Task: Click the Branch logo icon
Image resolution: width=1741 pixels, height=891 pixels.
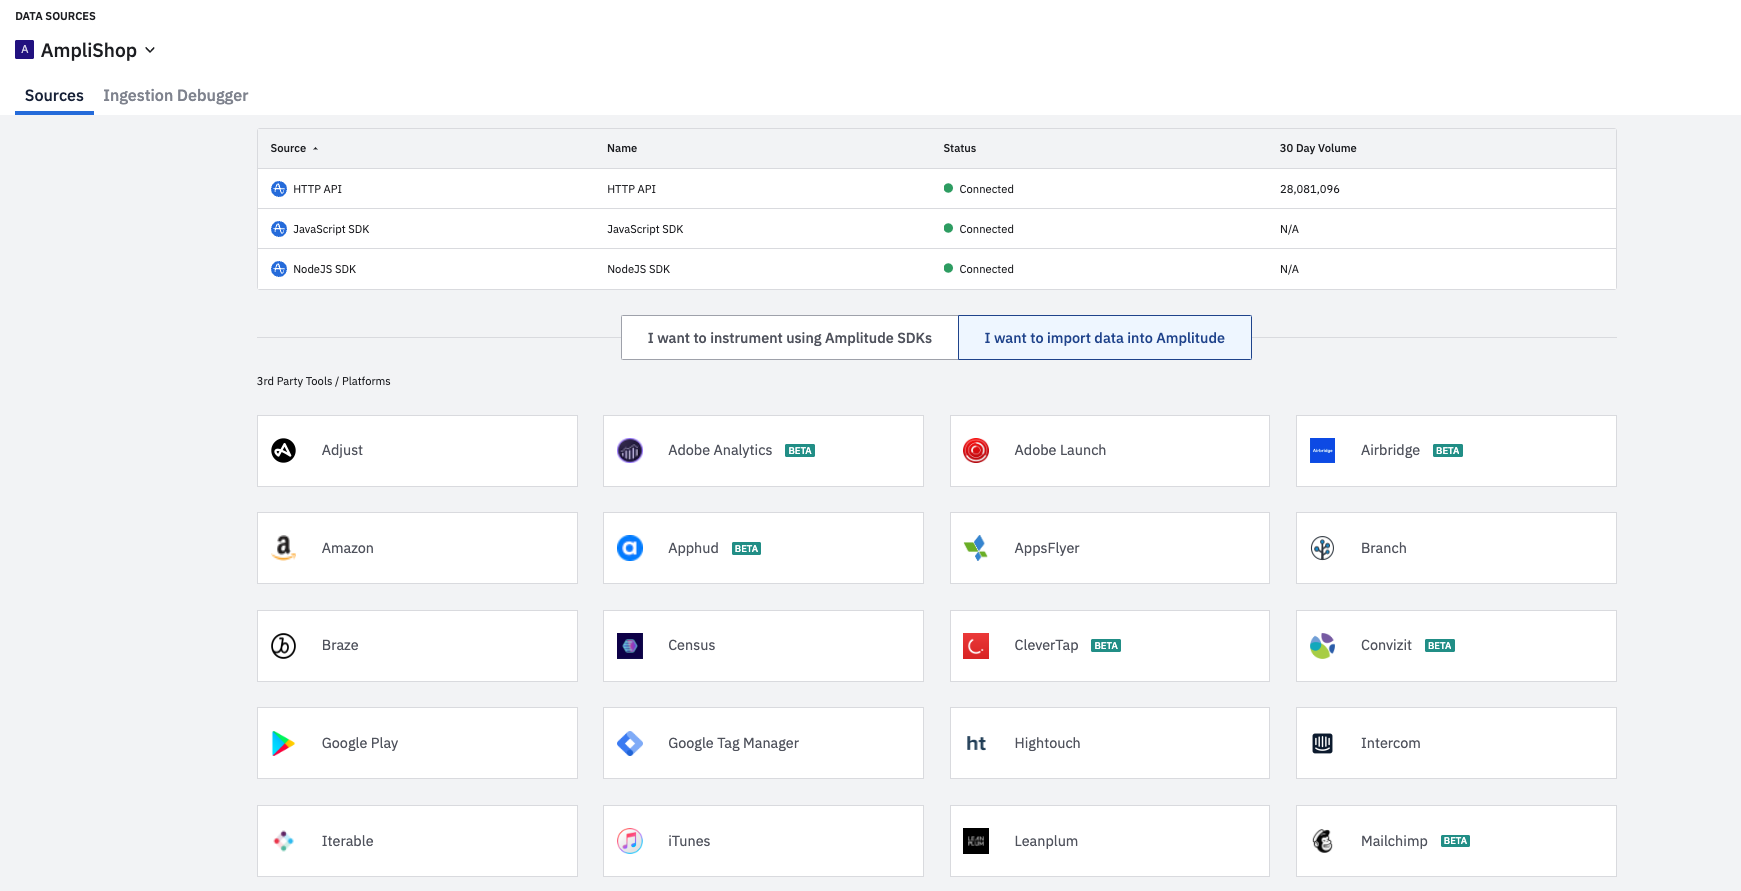Action: click(x=1323, y=548)
